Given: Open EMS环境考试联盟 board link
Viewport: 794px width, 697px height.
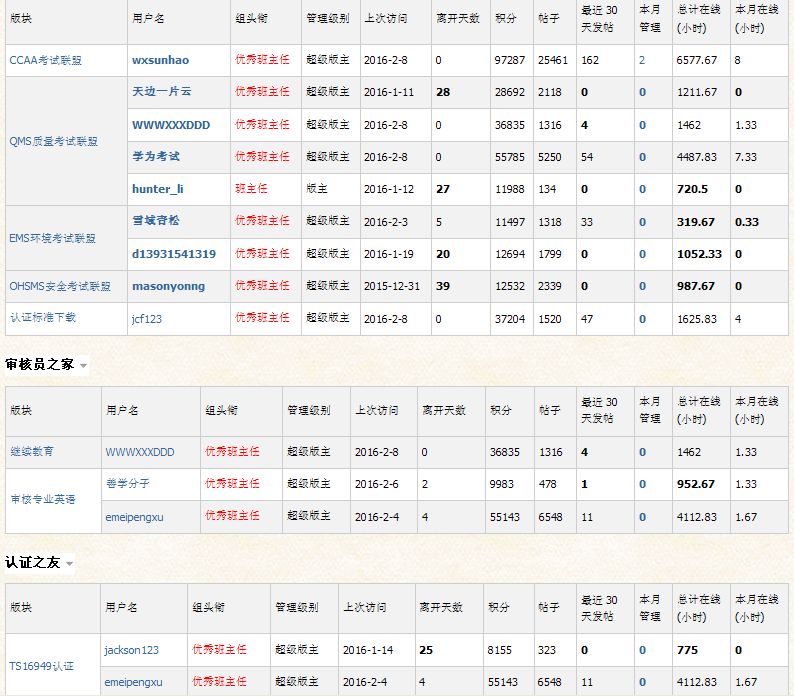Looking at the screenshot, I should tap(53, 238).
